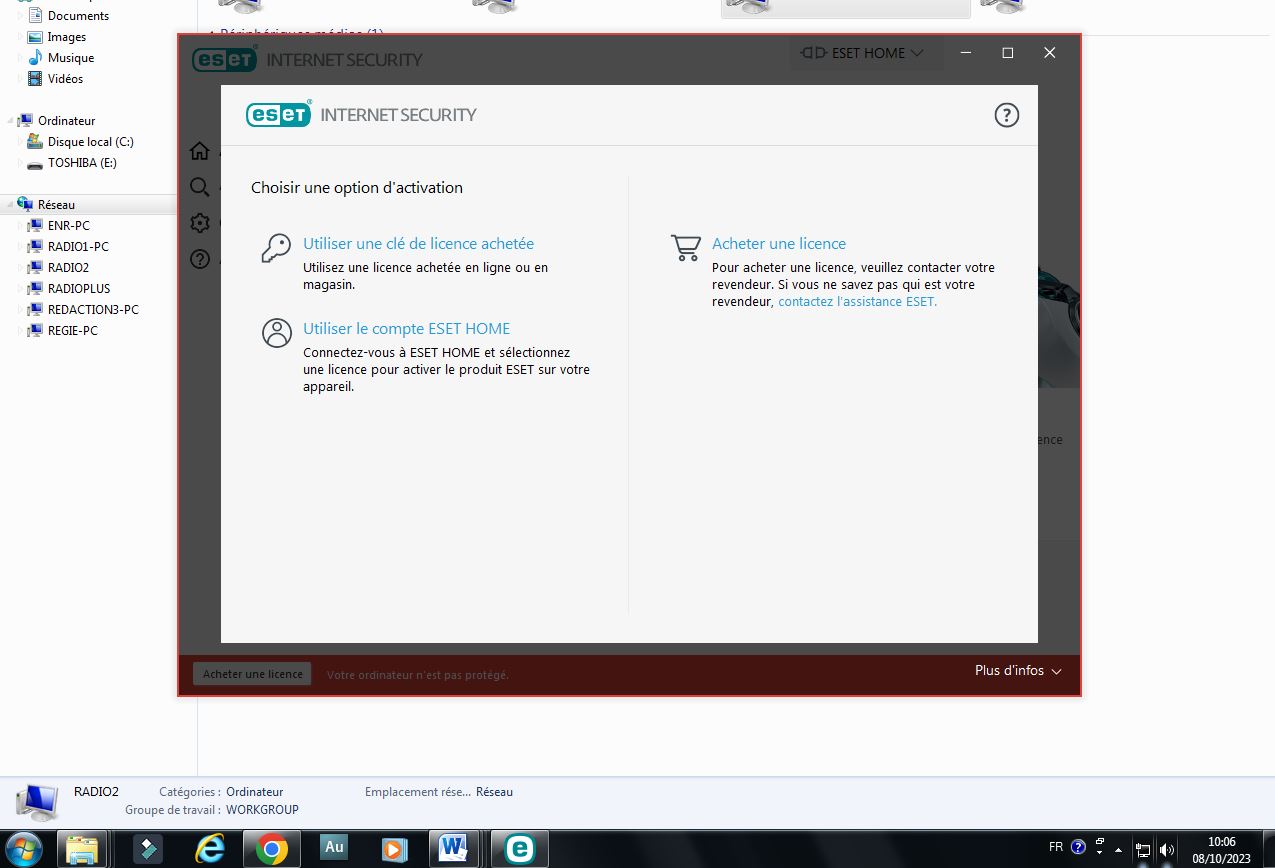Select RADIO1-PC network computer
This screenshot has height=868, width=1275.
[78, 247]
